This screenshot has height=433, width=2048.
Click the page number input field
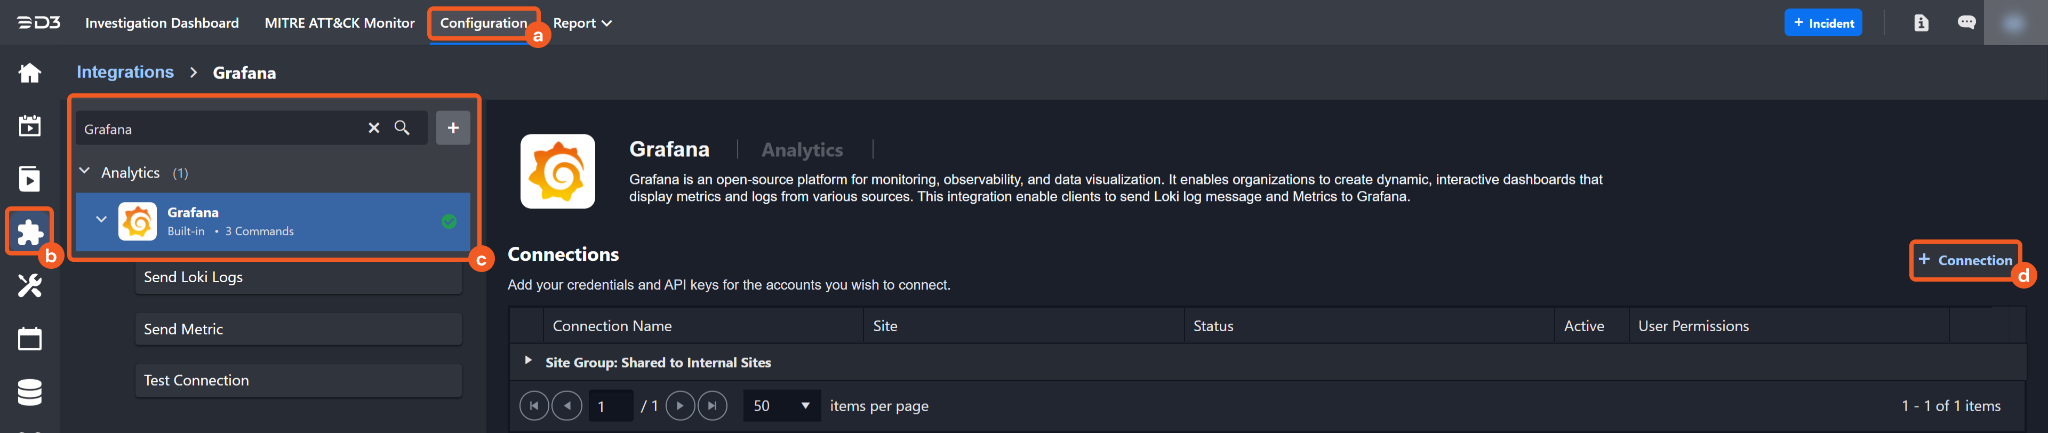(x=609, y=406)
